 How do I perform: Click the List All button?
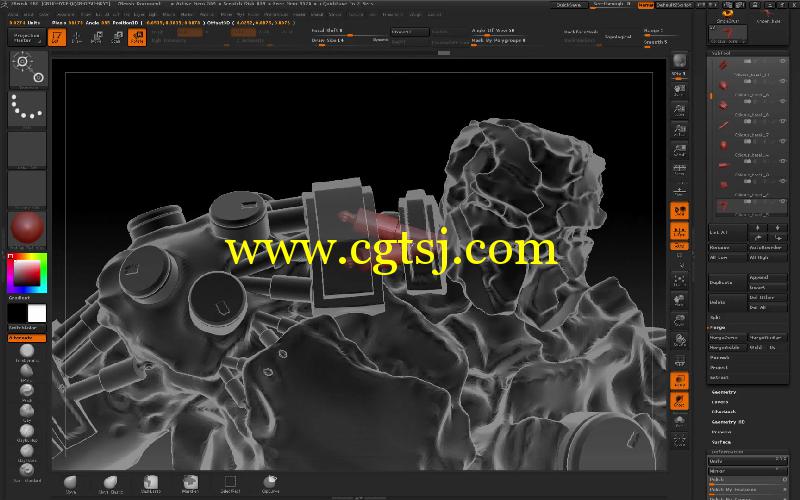[728, 233]
